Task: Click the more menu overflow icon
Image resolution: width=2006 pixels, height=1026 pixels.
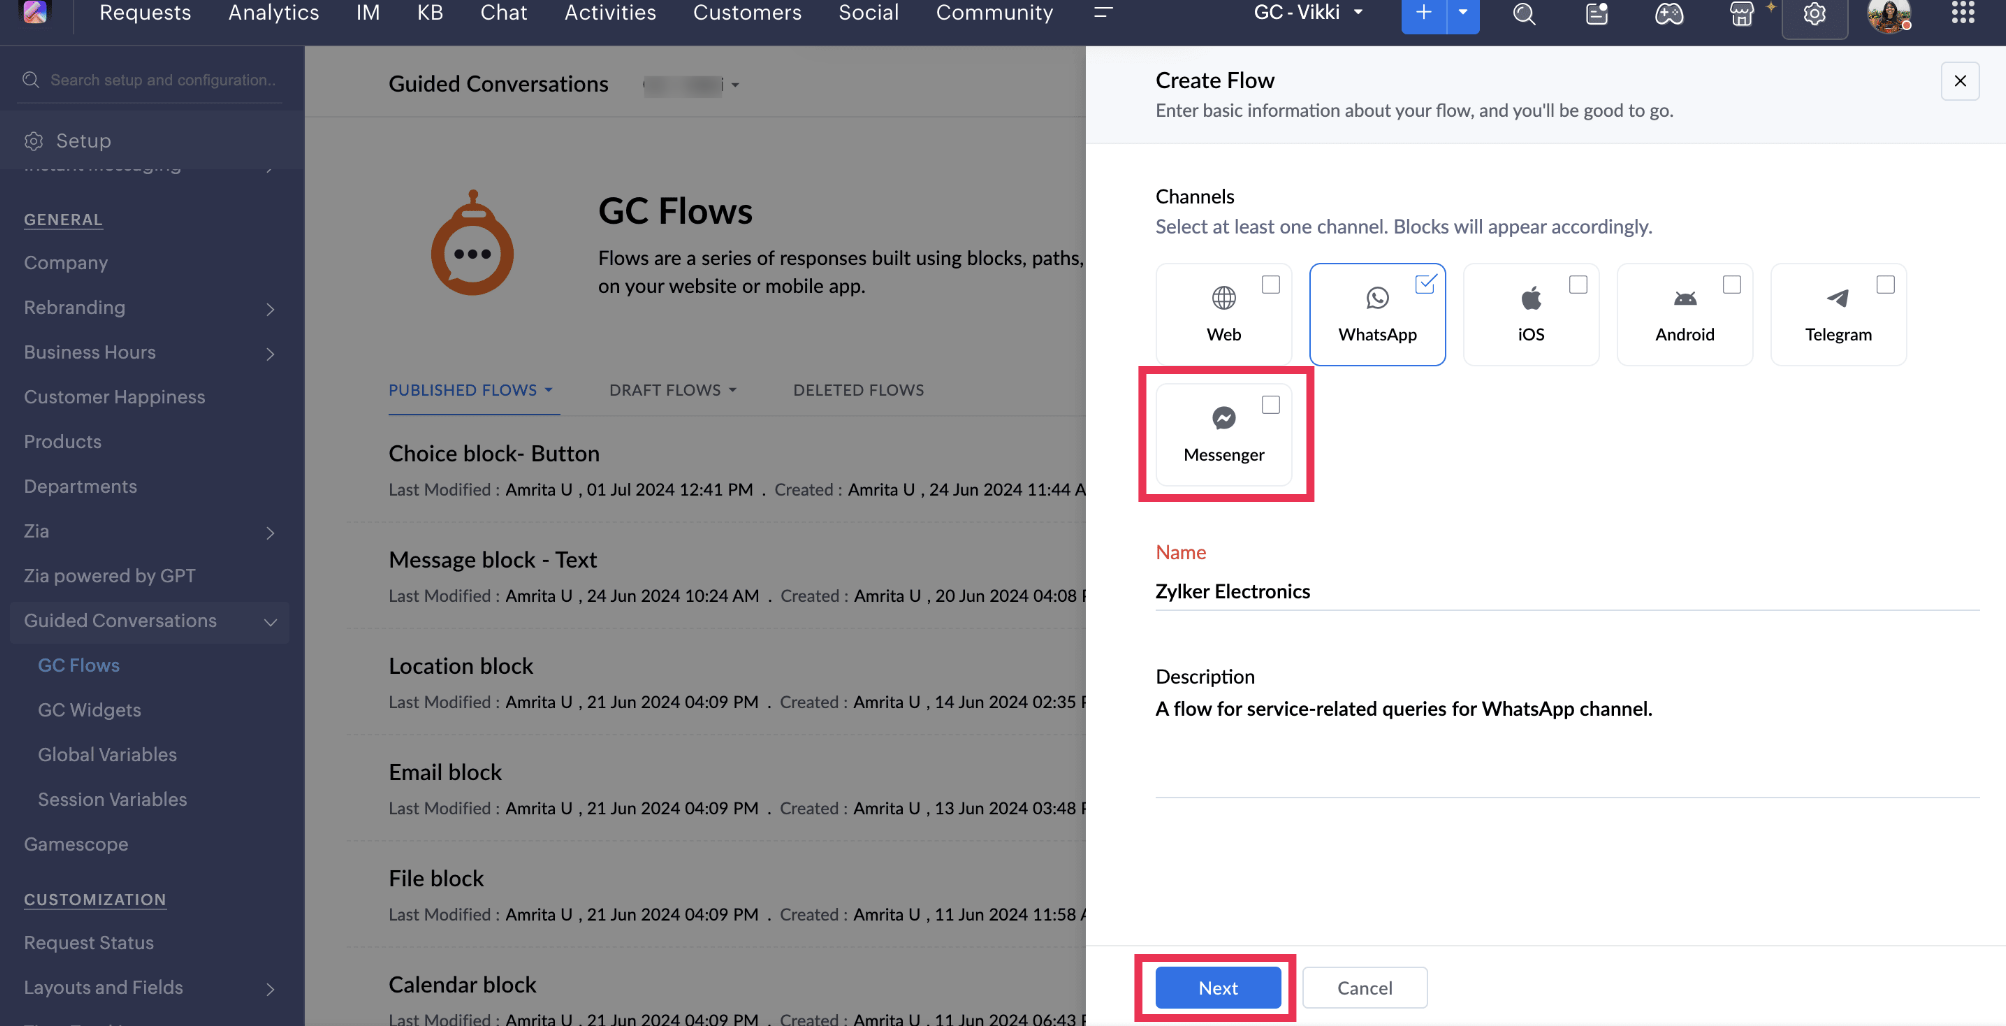Action: click(1103, 13)
